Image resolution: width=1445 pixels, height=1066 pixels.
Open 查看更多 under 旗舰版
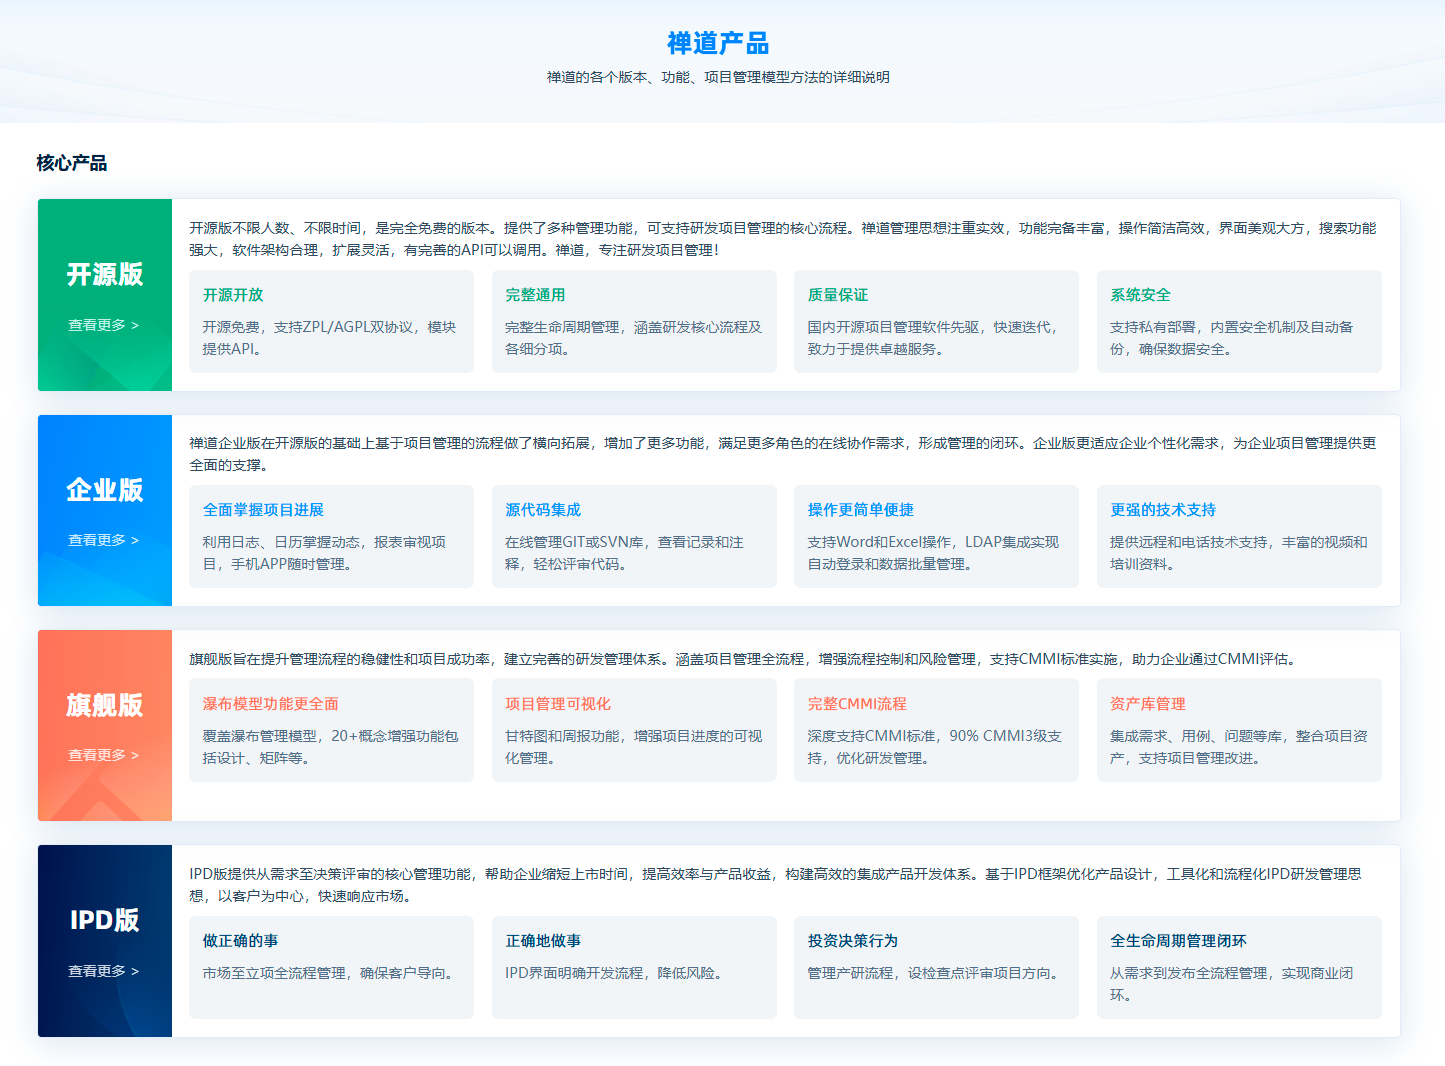tap(104, 755)
